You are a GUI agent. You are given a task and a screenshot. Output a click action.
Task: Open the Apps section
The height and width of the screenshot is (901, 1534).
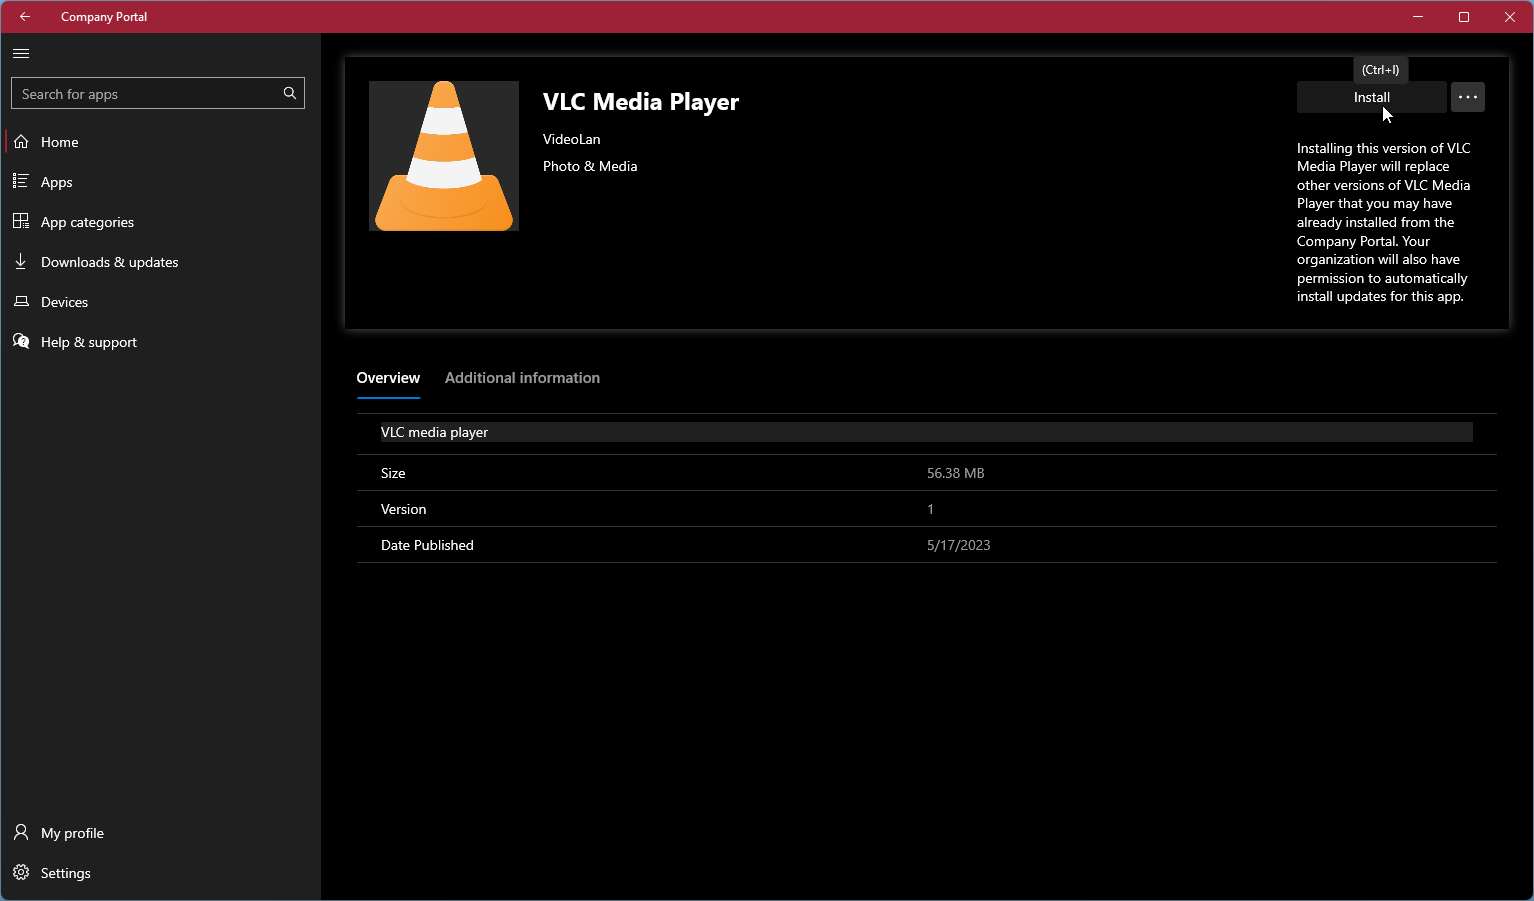coord(56,182)
